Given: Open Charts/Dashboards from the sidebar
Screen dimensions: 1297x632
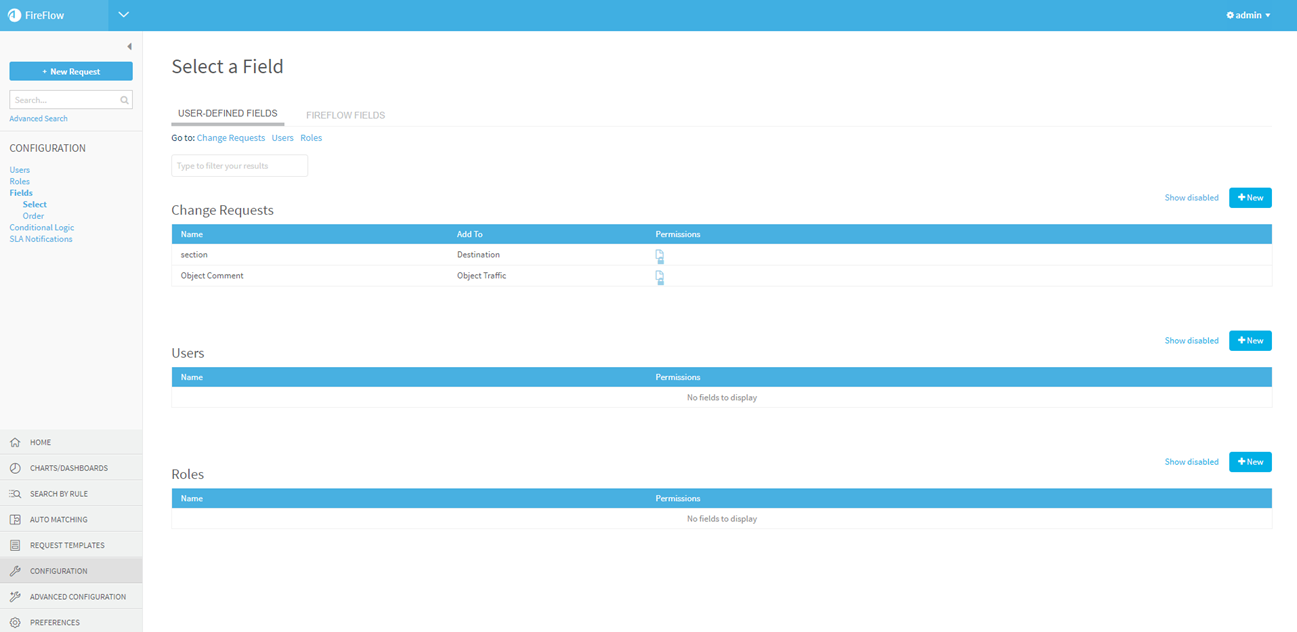Looking at the screenshot, I should pos(68,468).
